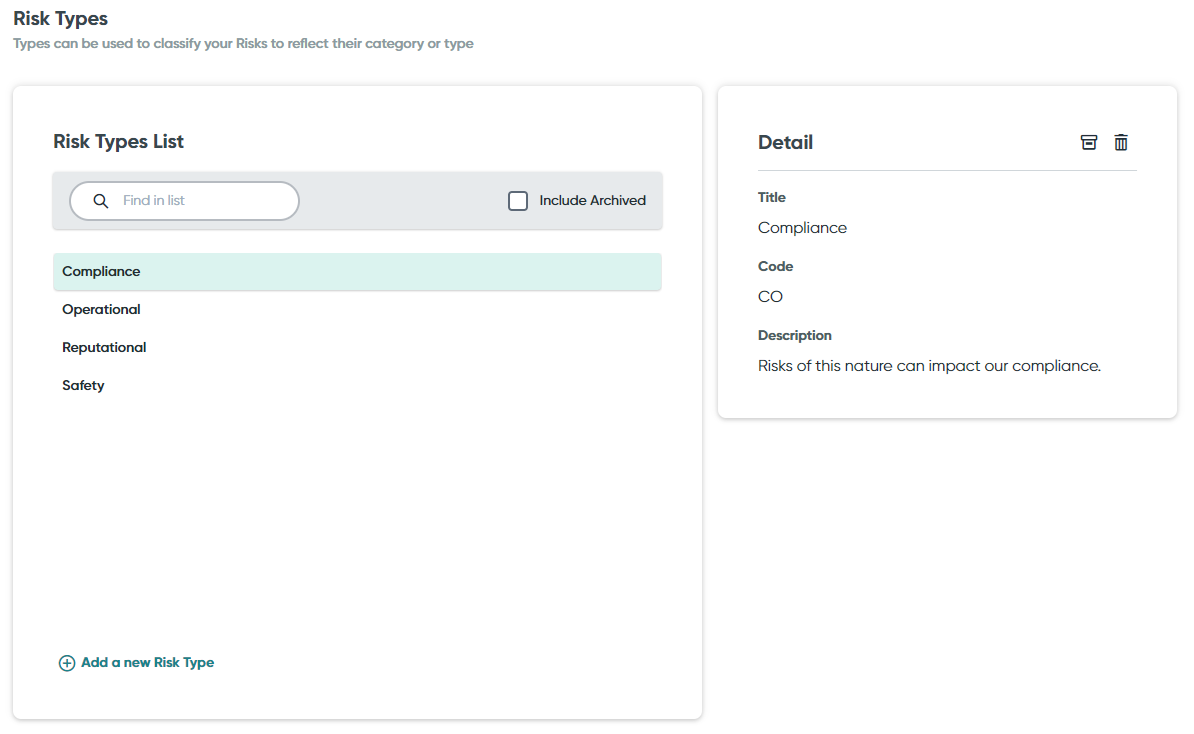This screenshot has width=1194, height=734.
Task: Archive the Compliance risk type
Action: 1089,142
